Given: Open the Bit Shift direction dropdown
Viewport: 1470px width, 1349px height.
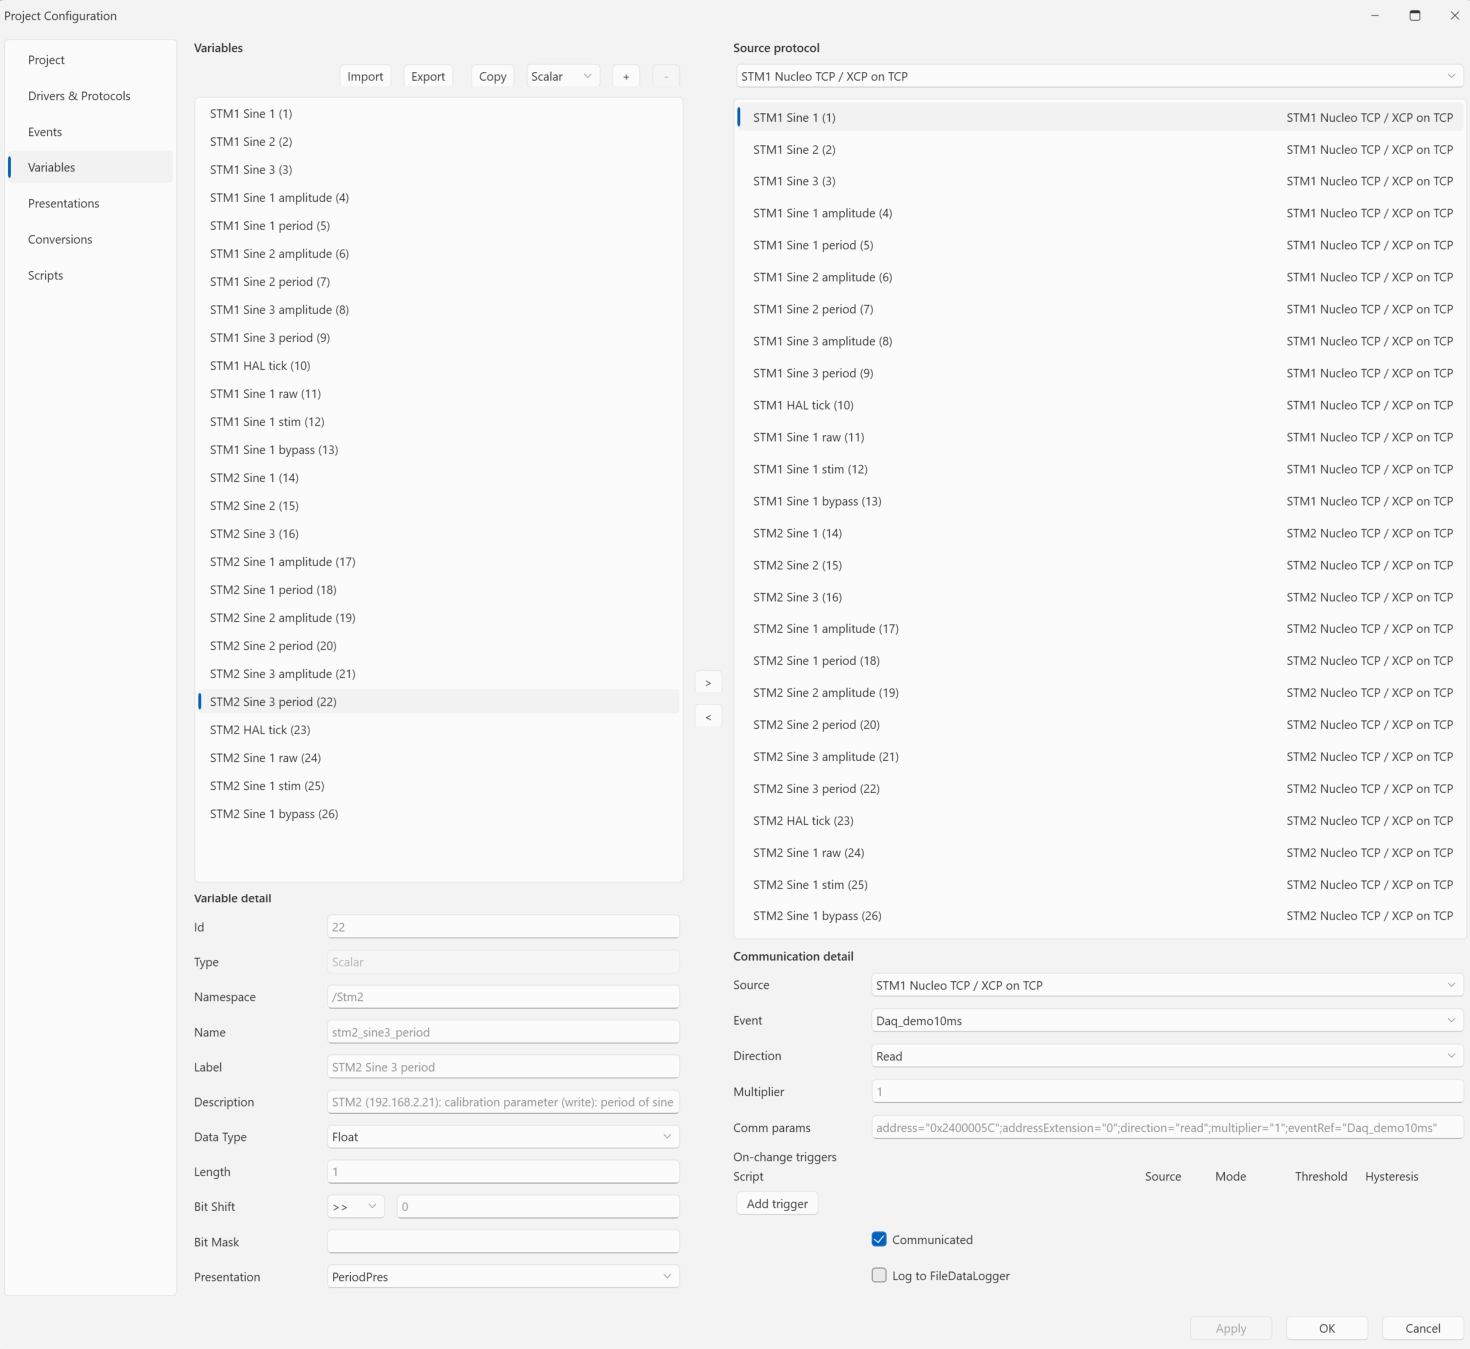Looking at the screenshot, I should click(x=356, y=1207).
